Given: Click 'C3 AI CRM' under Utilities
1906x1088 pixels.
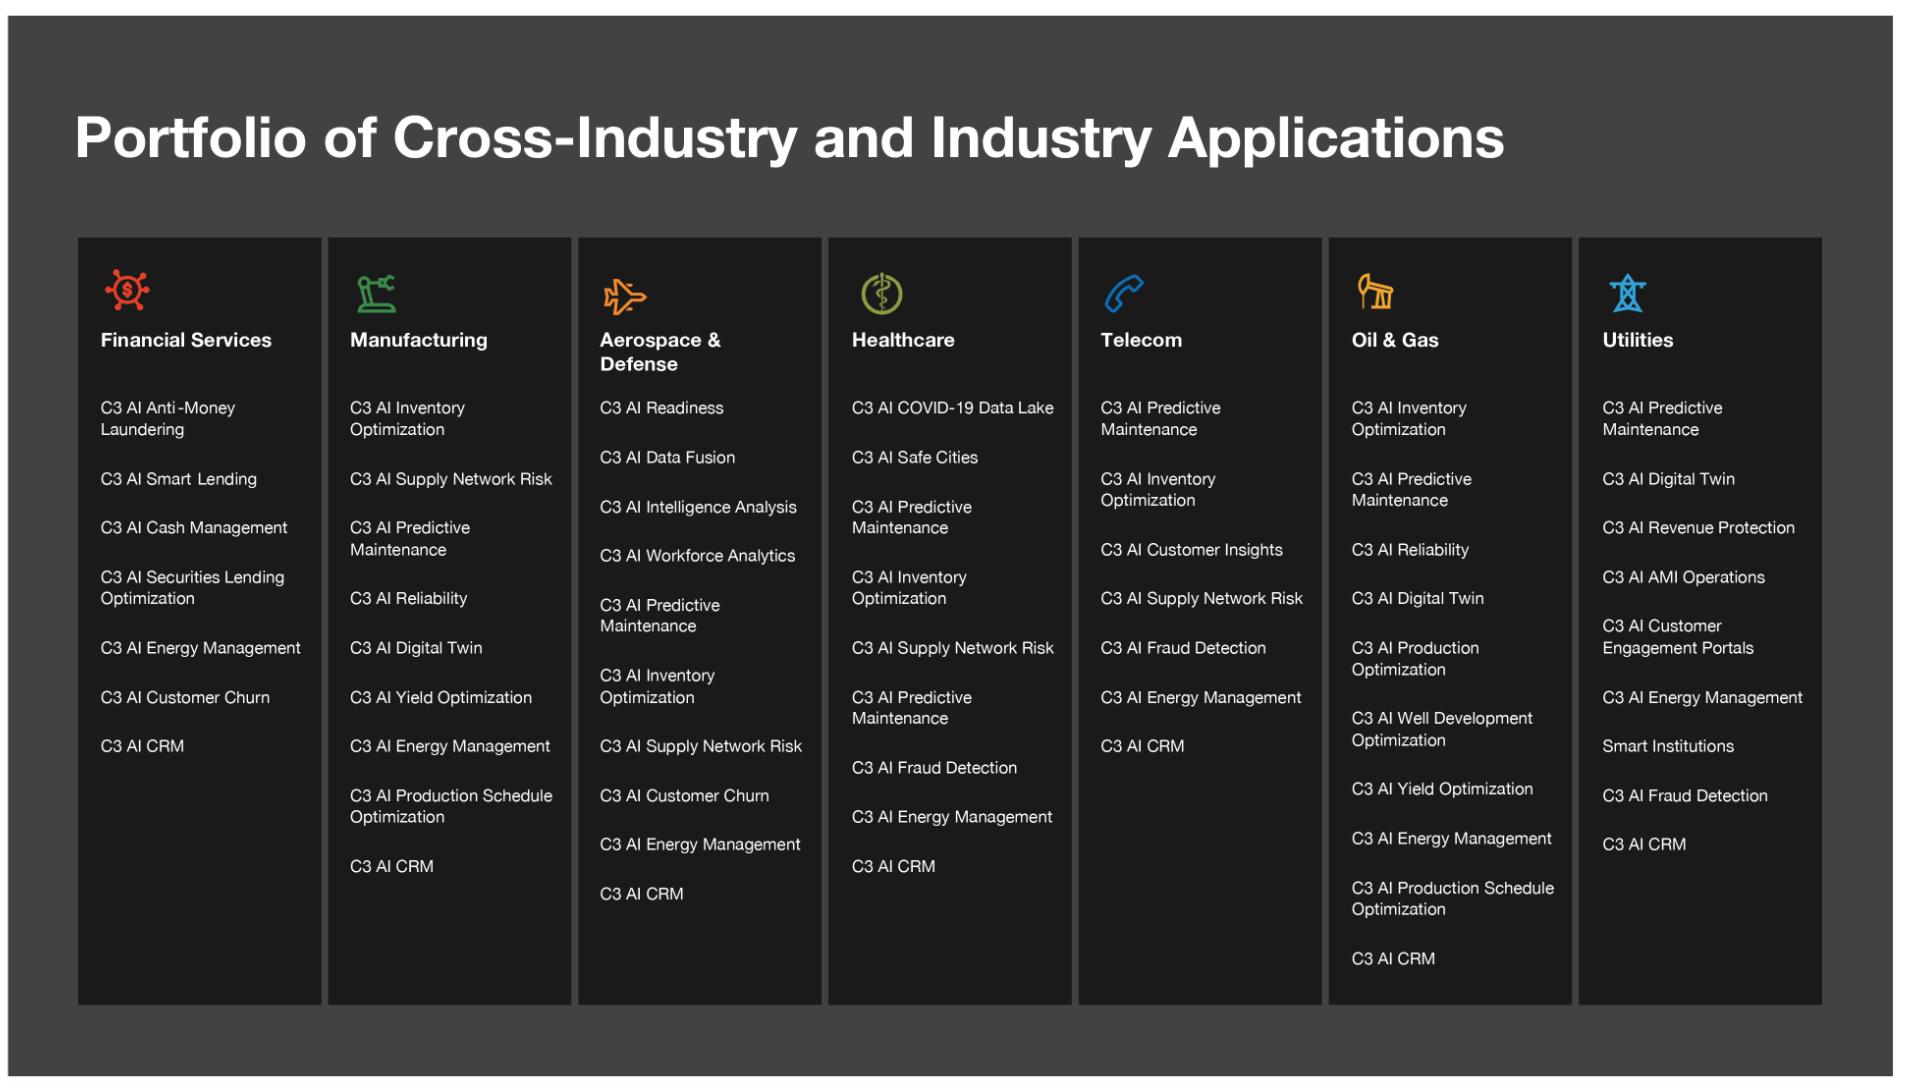Looking at the screenshot, I should coord(1643,845).
